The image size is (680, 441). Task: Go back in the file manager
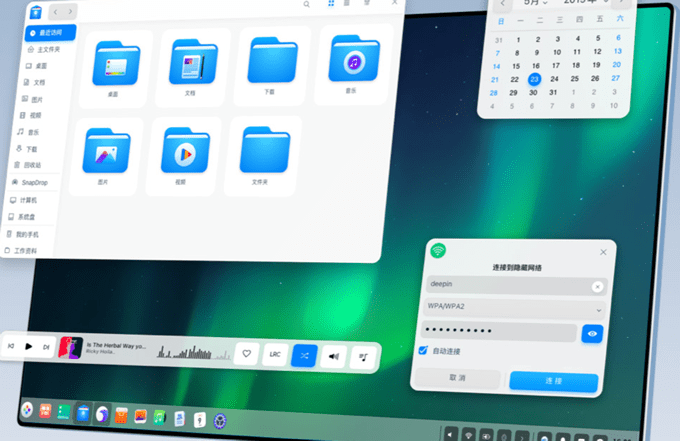click(56, 12)
